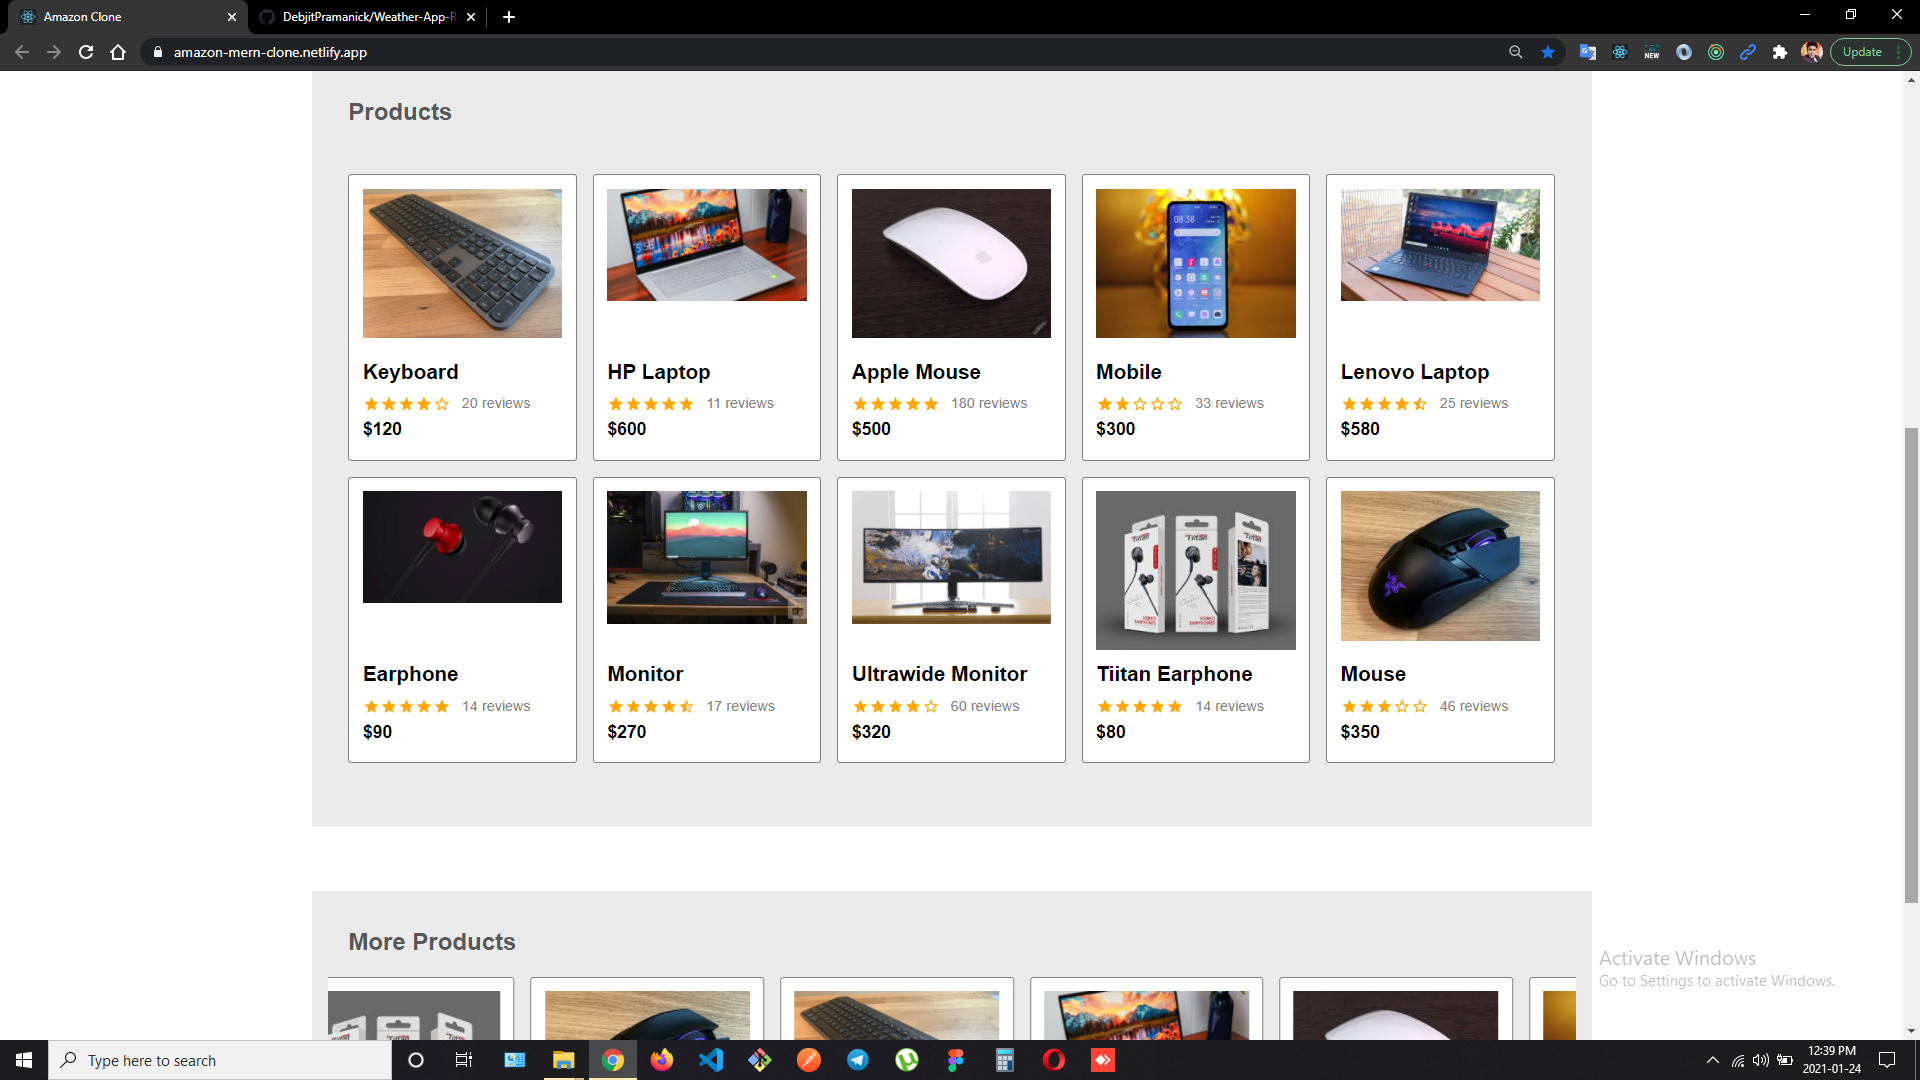Image resolution: width=1920 pixels, height=1080 pixels.
Task: Open the Ultrawide Monitor product title
Action: pos(939,674)
